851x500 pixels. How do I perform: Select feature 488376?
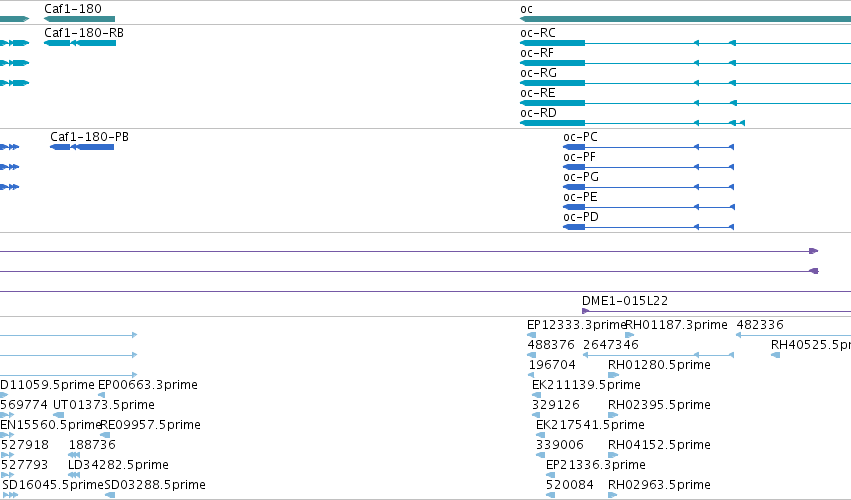(x=551, y=345)
